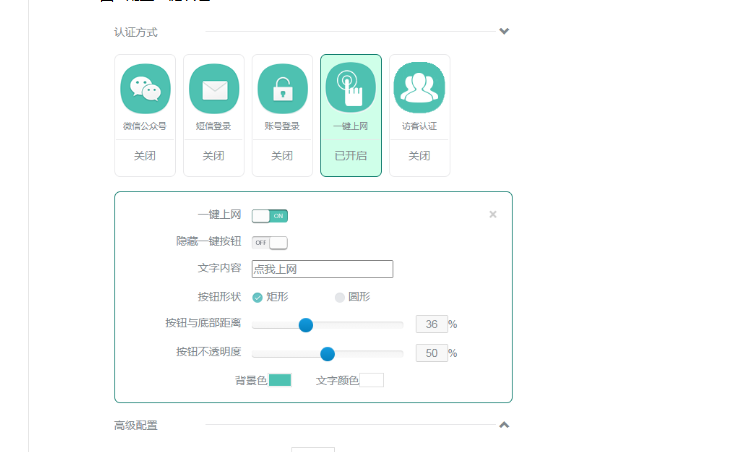Select the 账号登录 padlock icon
This screenshot has height=452, width=732.
pyautogui.click(x=282, y=89)
